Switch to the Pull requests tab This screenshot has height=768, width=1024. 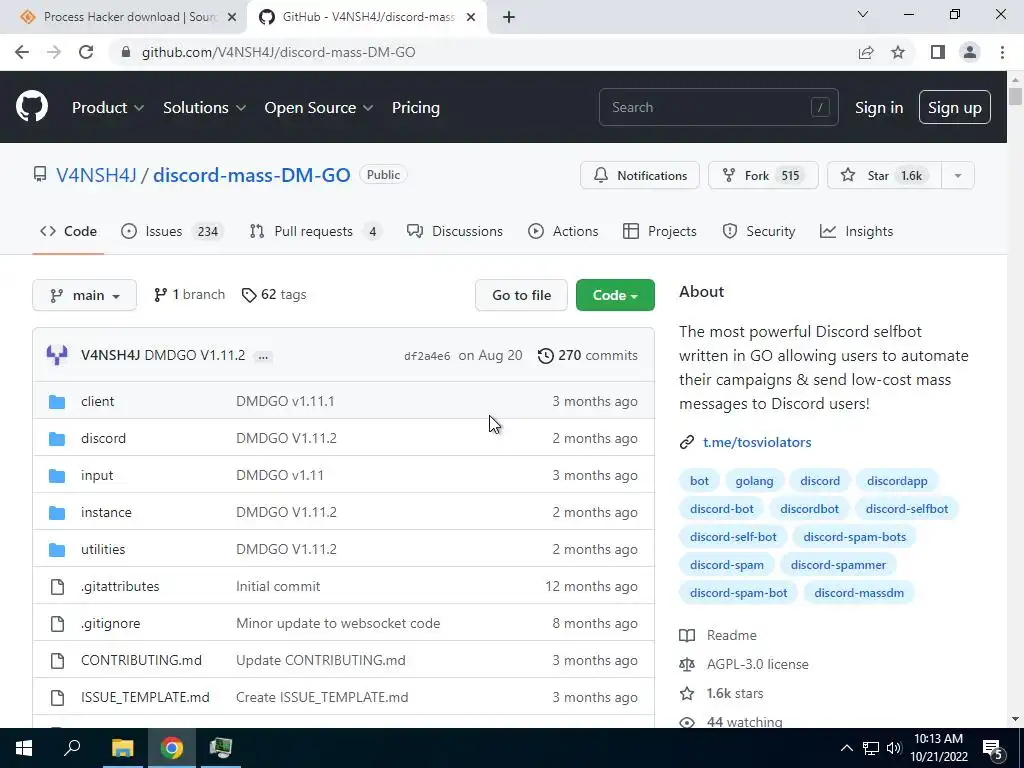[315, 231]
